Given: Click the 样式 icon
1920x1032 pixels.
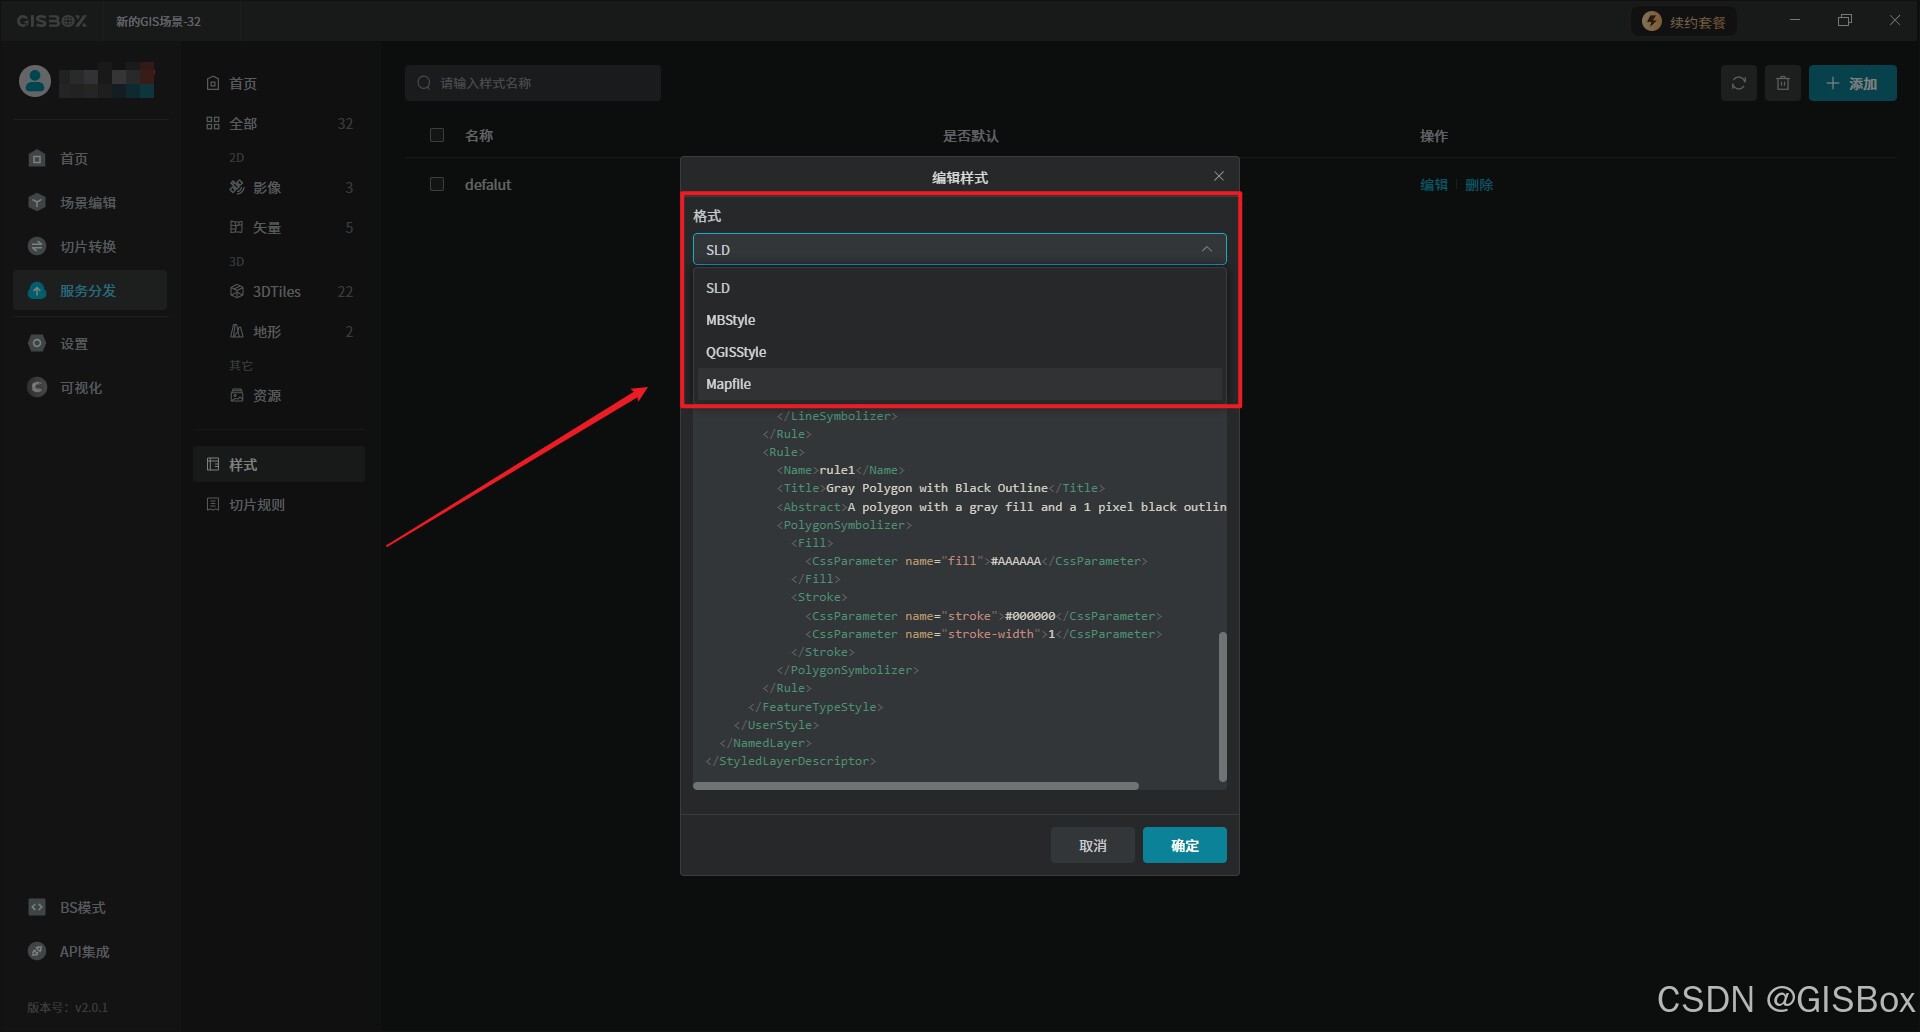Looking at the screenshot, I should pyautogui.click(x=213, y=464).
